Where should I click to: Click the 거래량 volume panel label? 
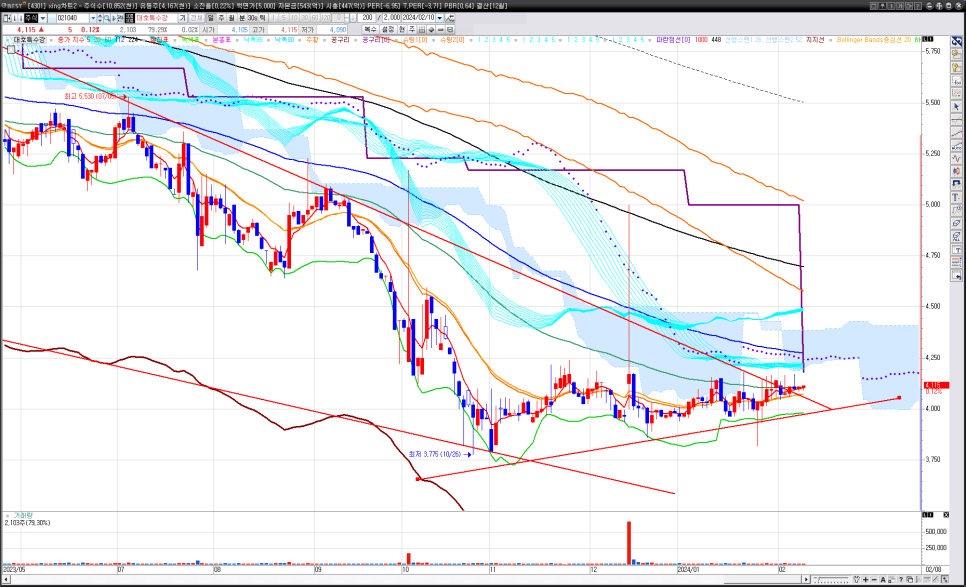click(23, 516)
